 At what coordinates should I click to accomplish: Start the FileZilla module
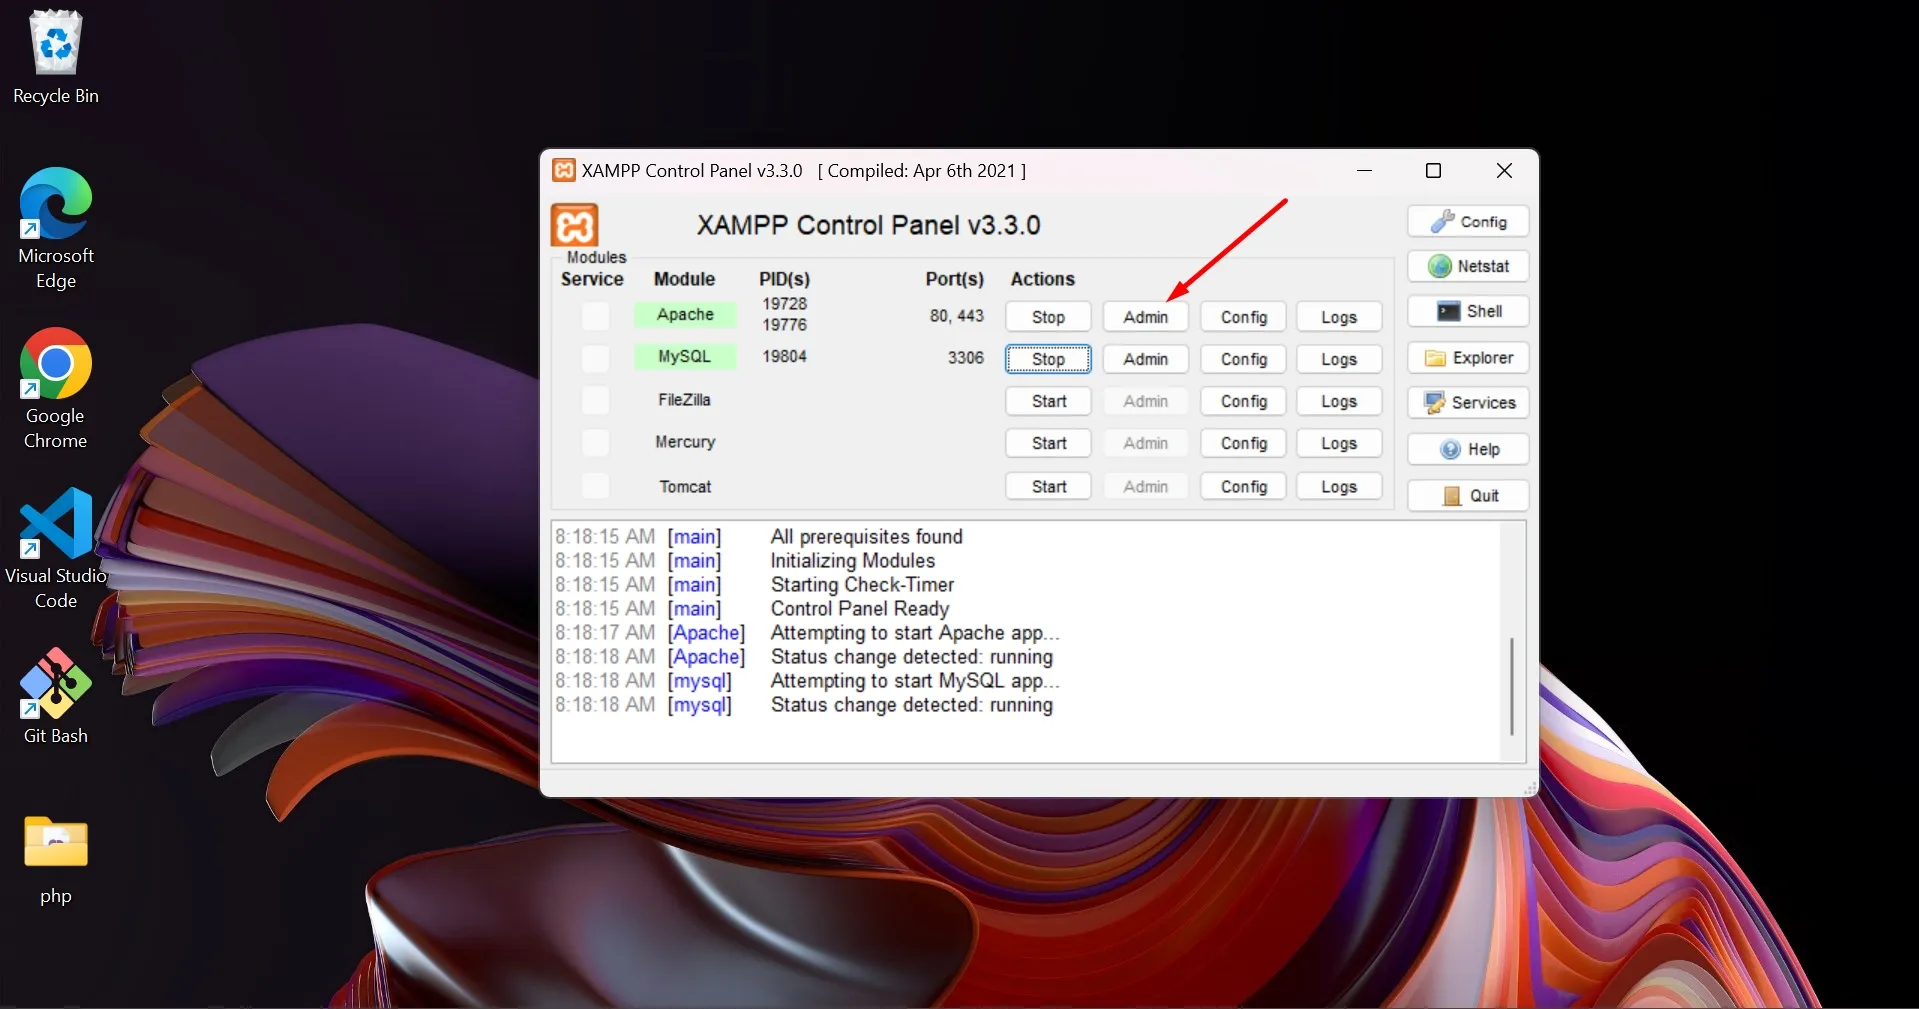coord(1048,401)
